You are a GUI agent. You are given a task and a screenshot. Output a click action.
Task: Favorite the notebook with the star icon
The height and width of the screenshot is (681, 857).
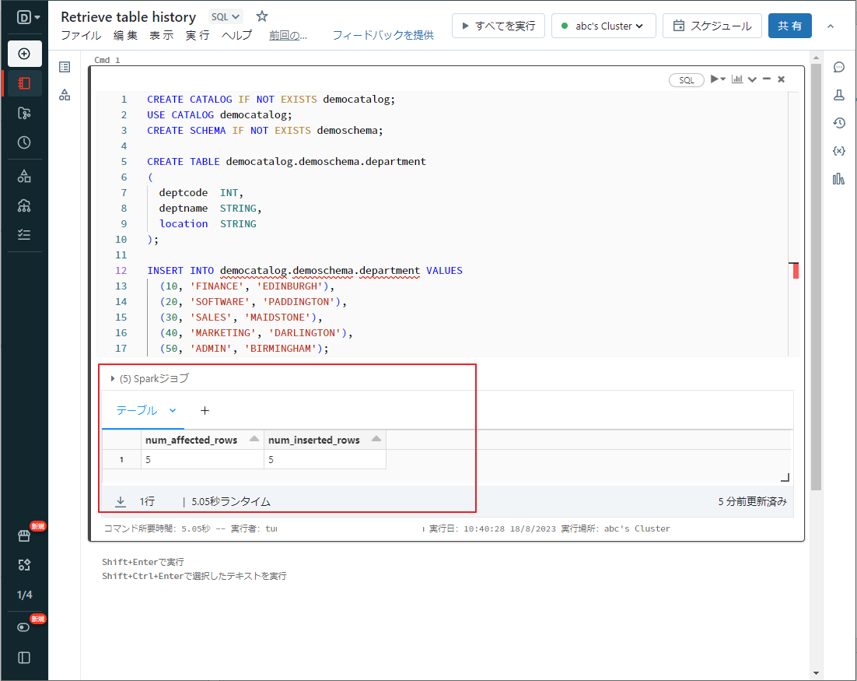[x=262, y=17]
